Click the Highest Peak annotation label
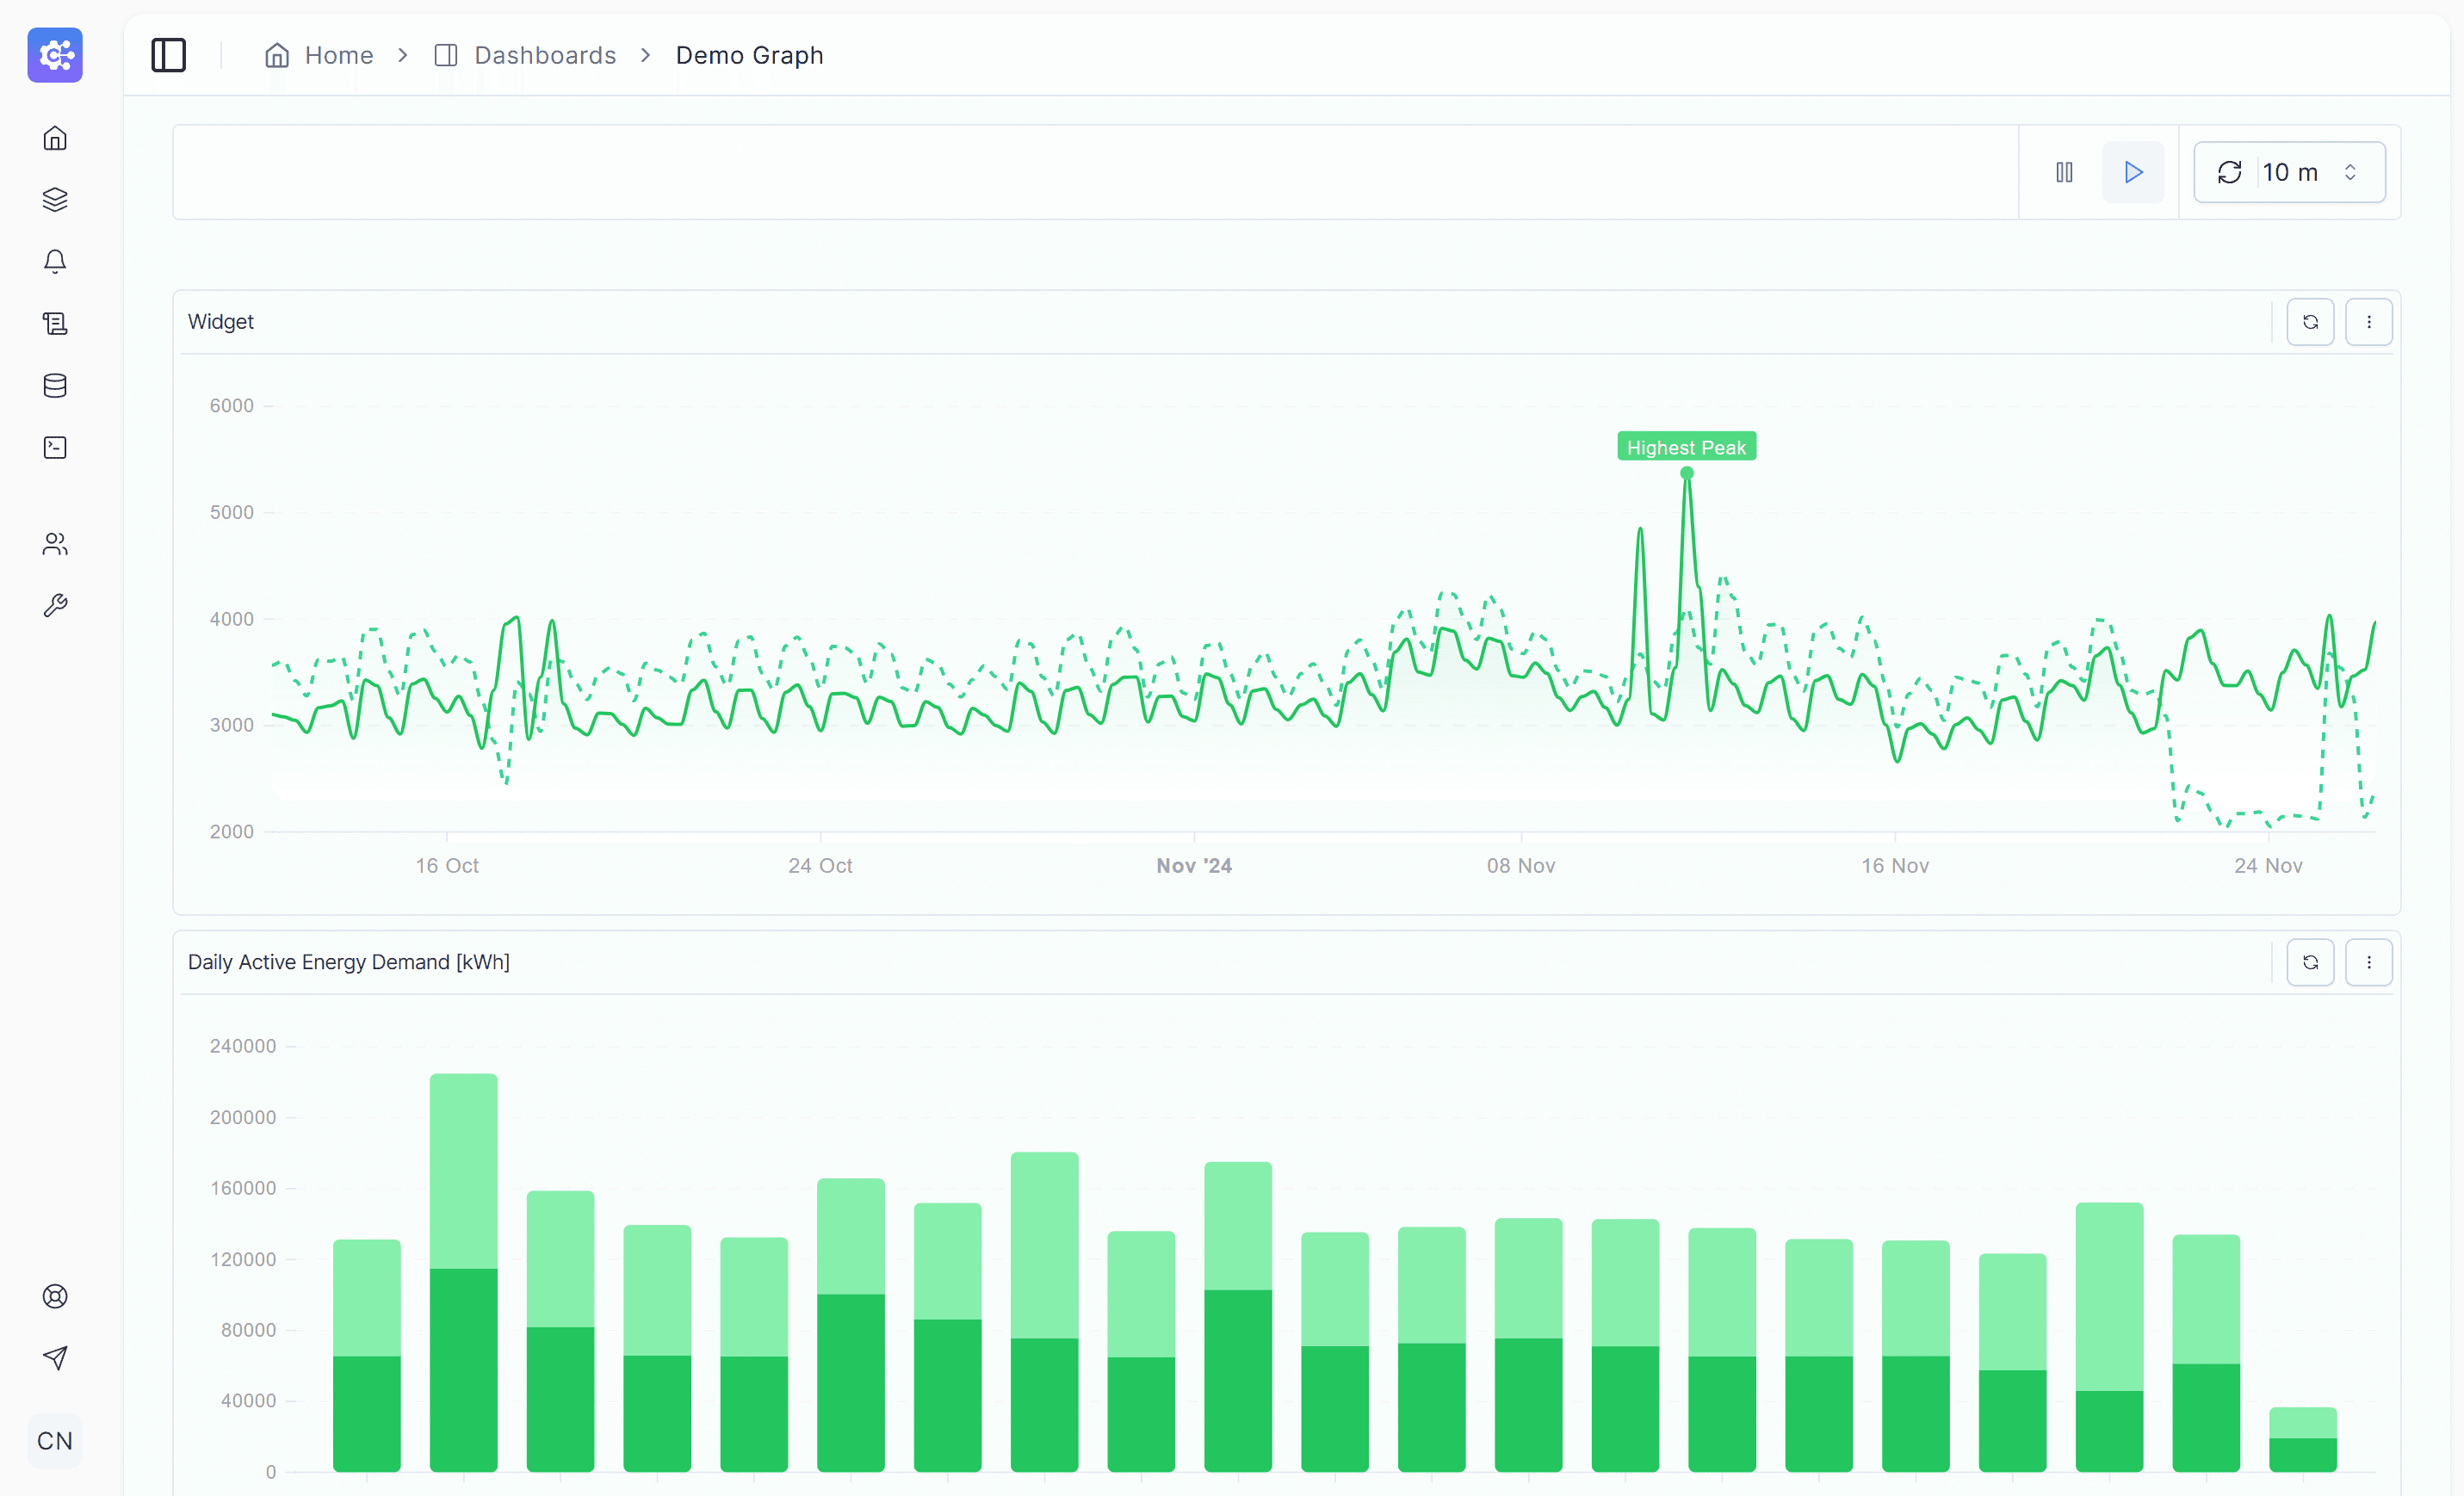Screen dimensions: 2464x1496 (x=1686, y=447)
